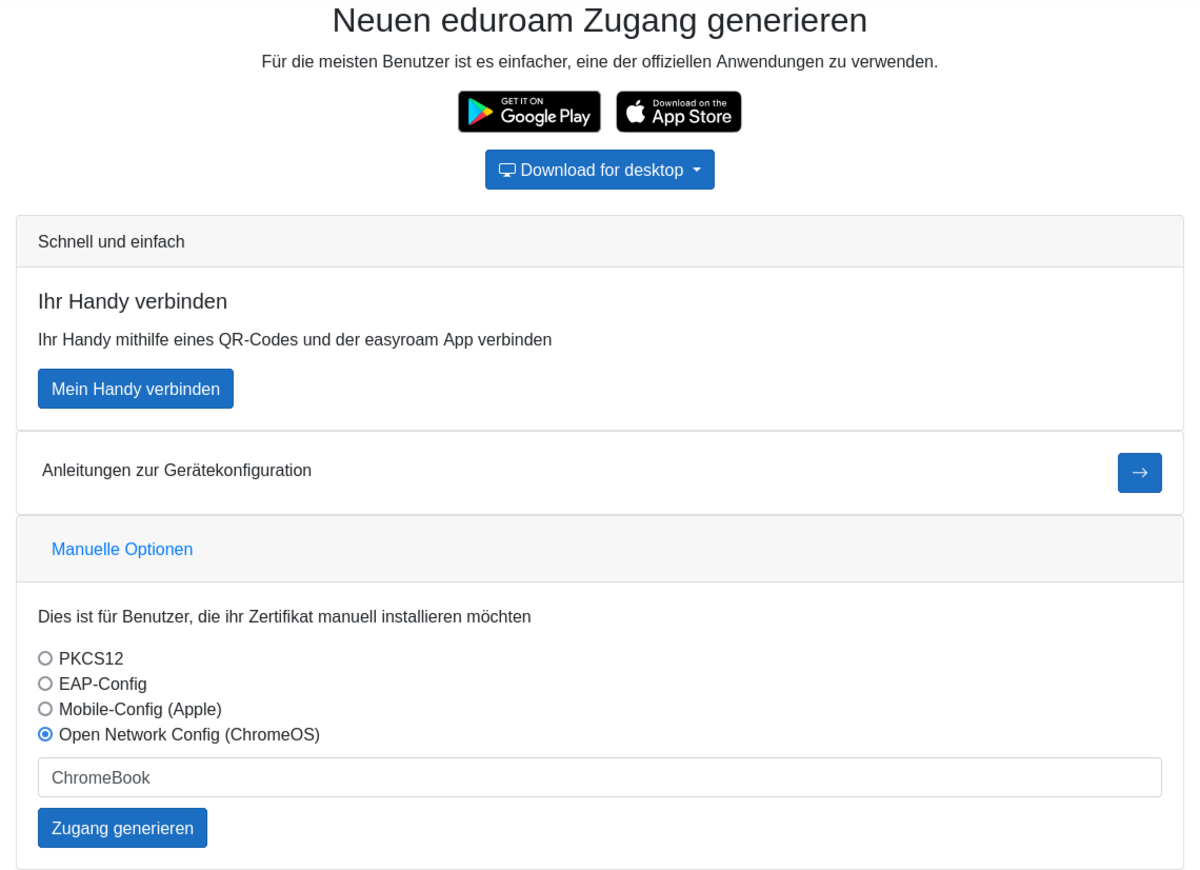Click the Zugang generieren button
The width and height of the screenshot is (1200, 870).
[122, 828]
